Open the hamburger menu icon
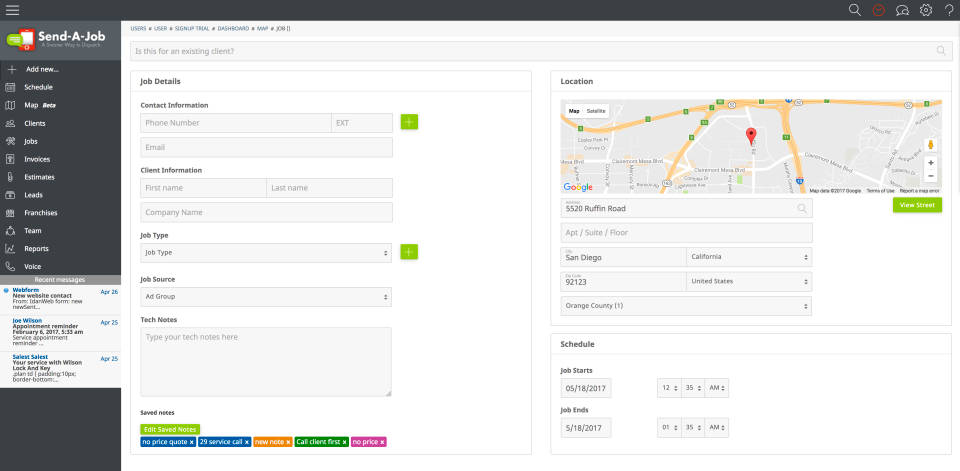Screen dimensions: 960x471 click(12, 10)
